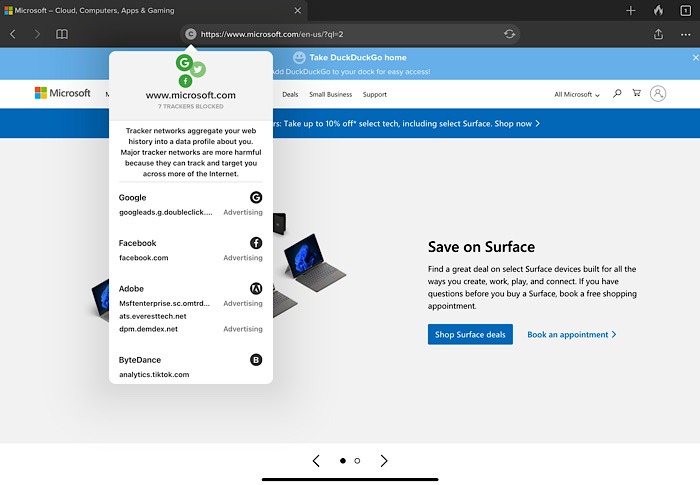Click the Adobe network icon
Image resolution: width=700 pixels, height=485 pixels.
pyautogui.click(x=256, y=288)
